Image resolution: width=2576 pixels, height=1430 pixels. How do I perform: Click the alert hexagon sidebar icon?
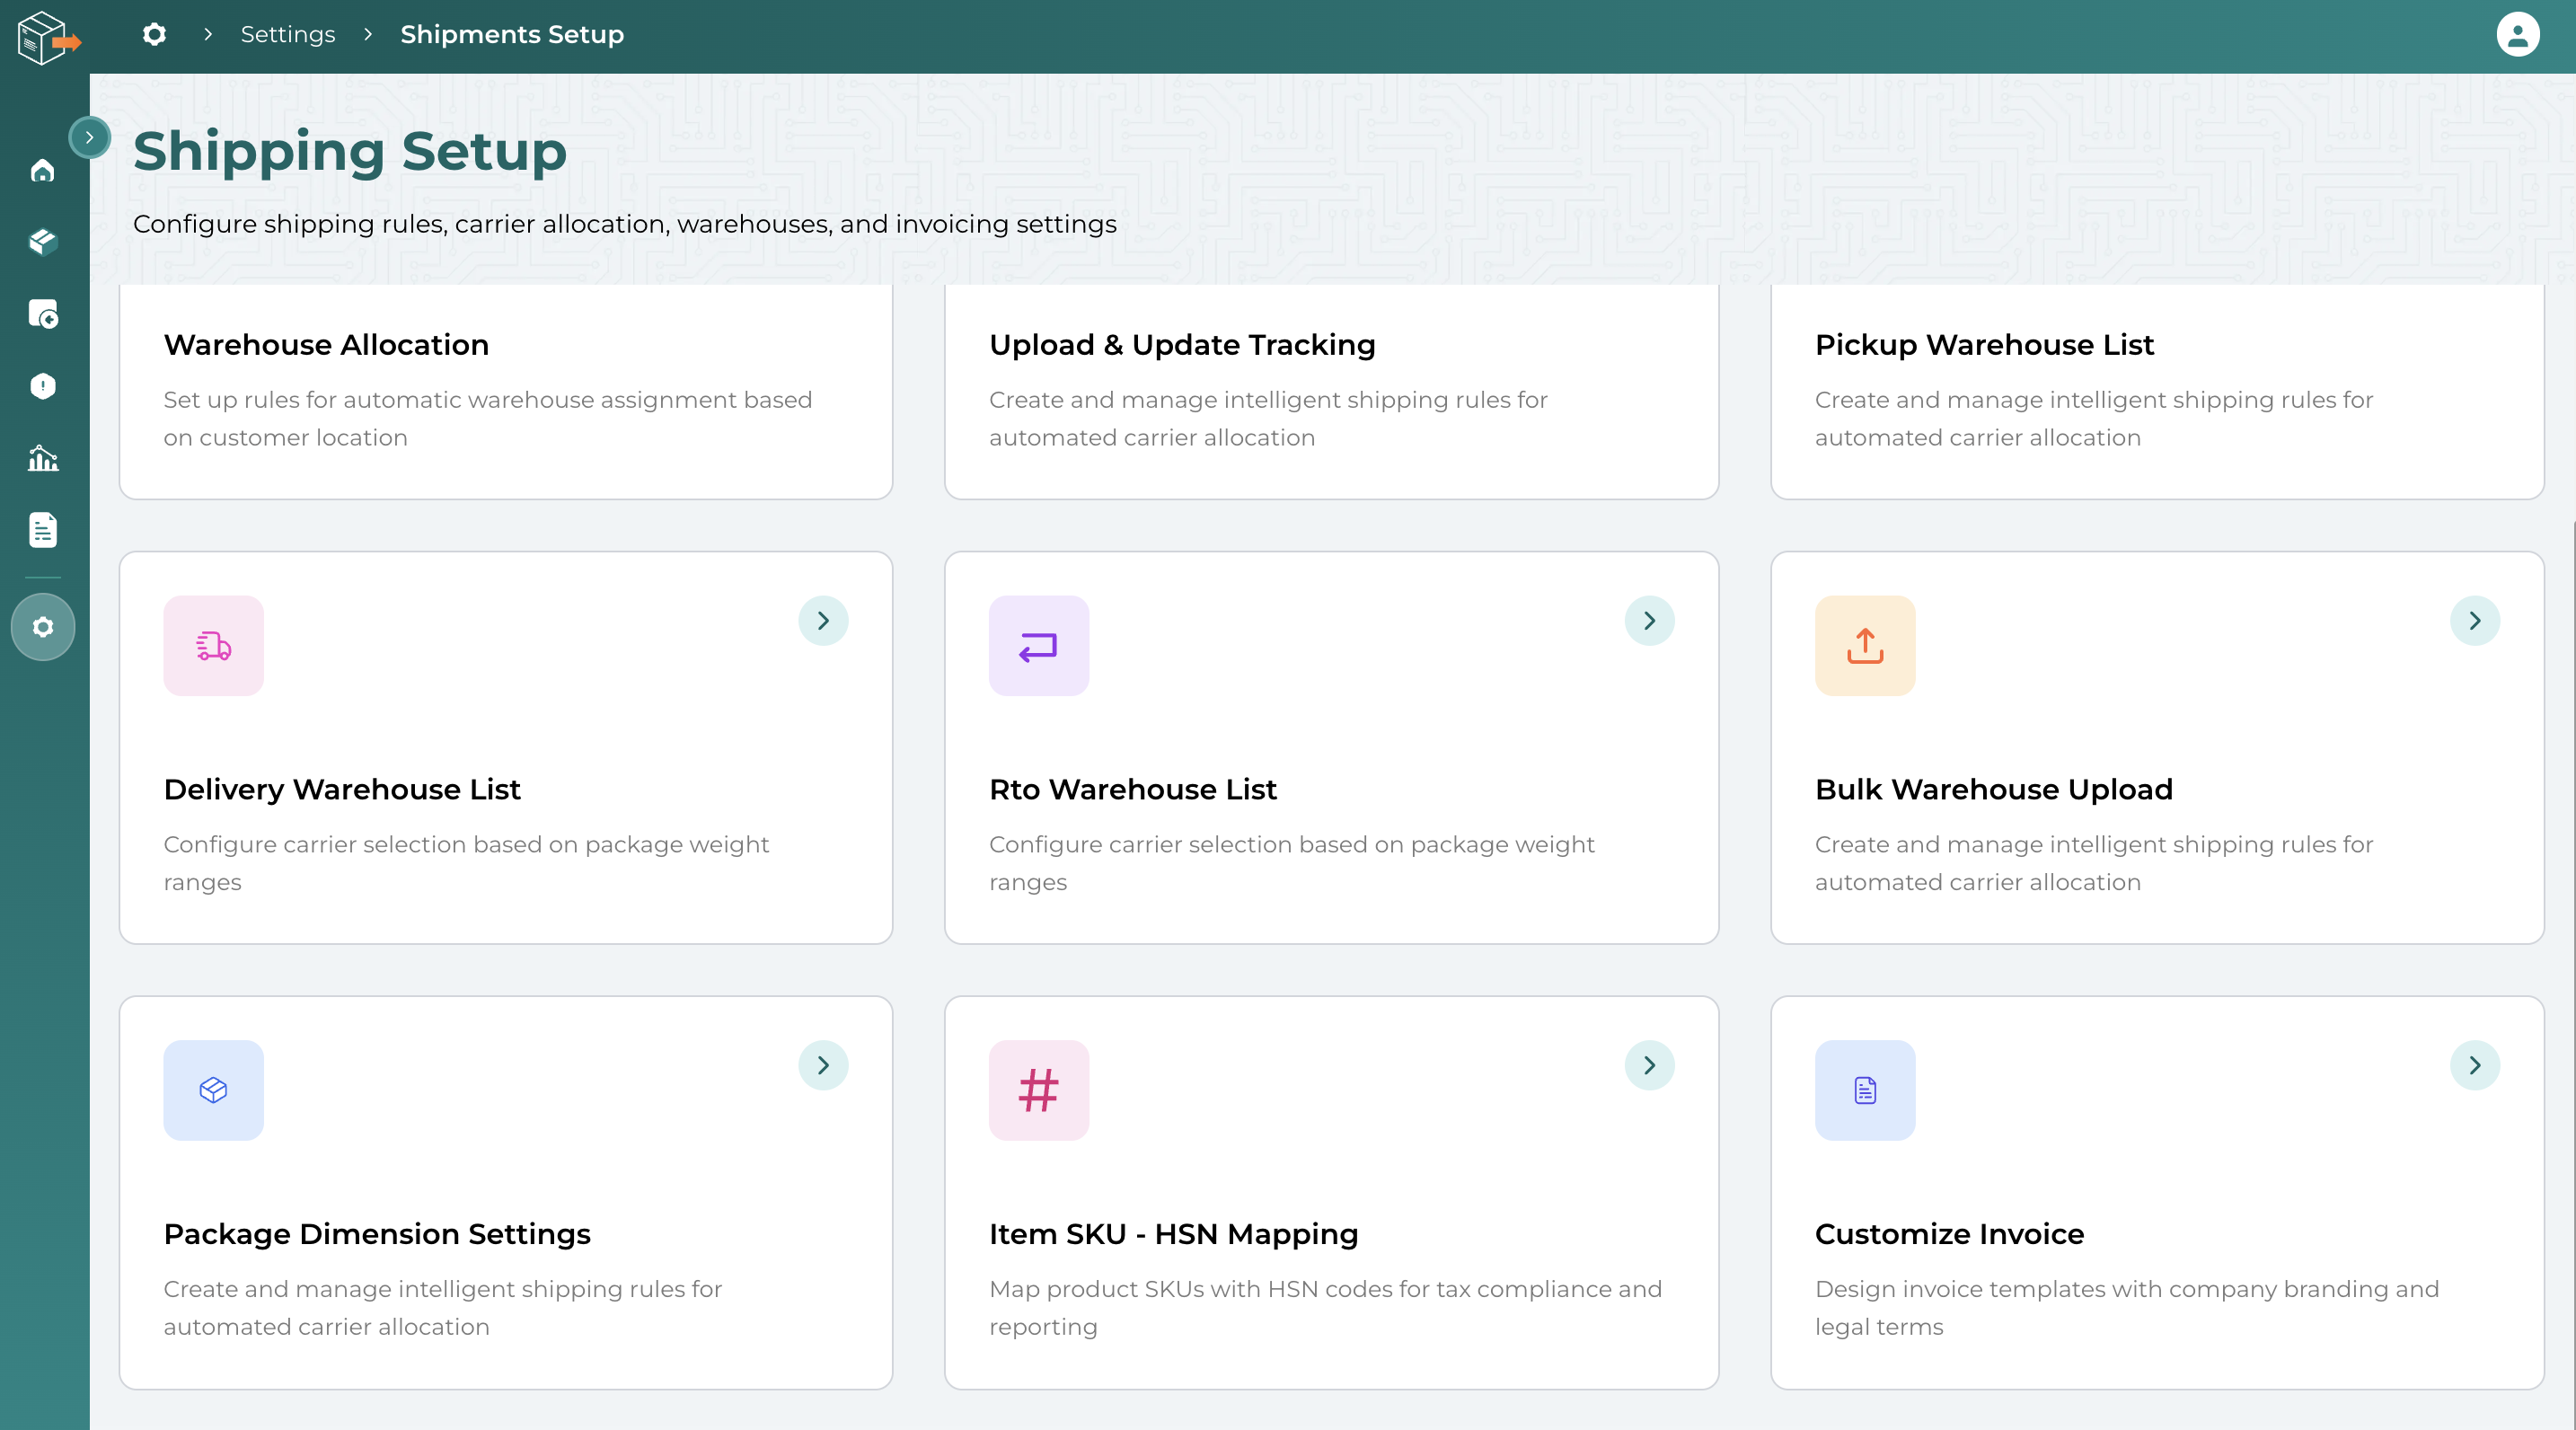[x=42, y=386]
